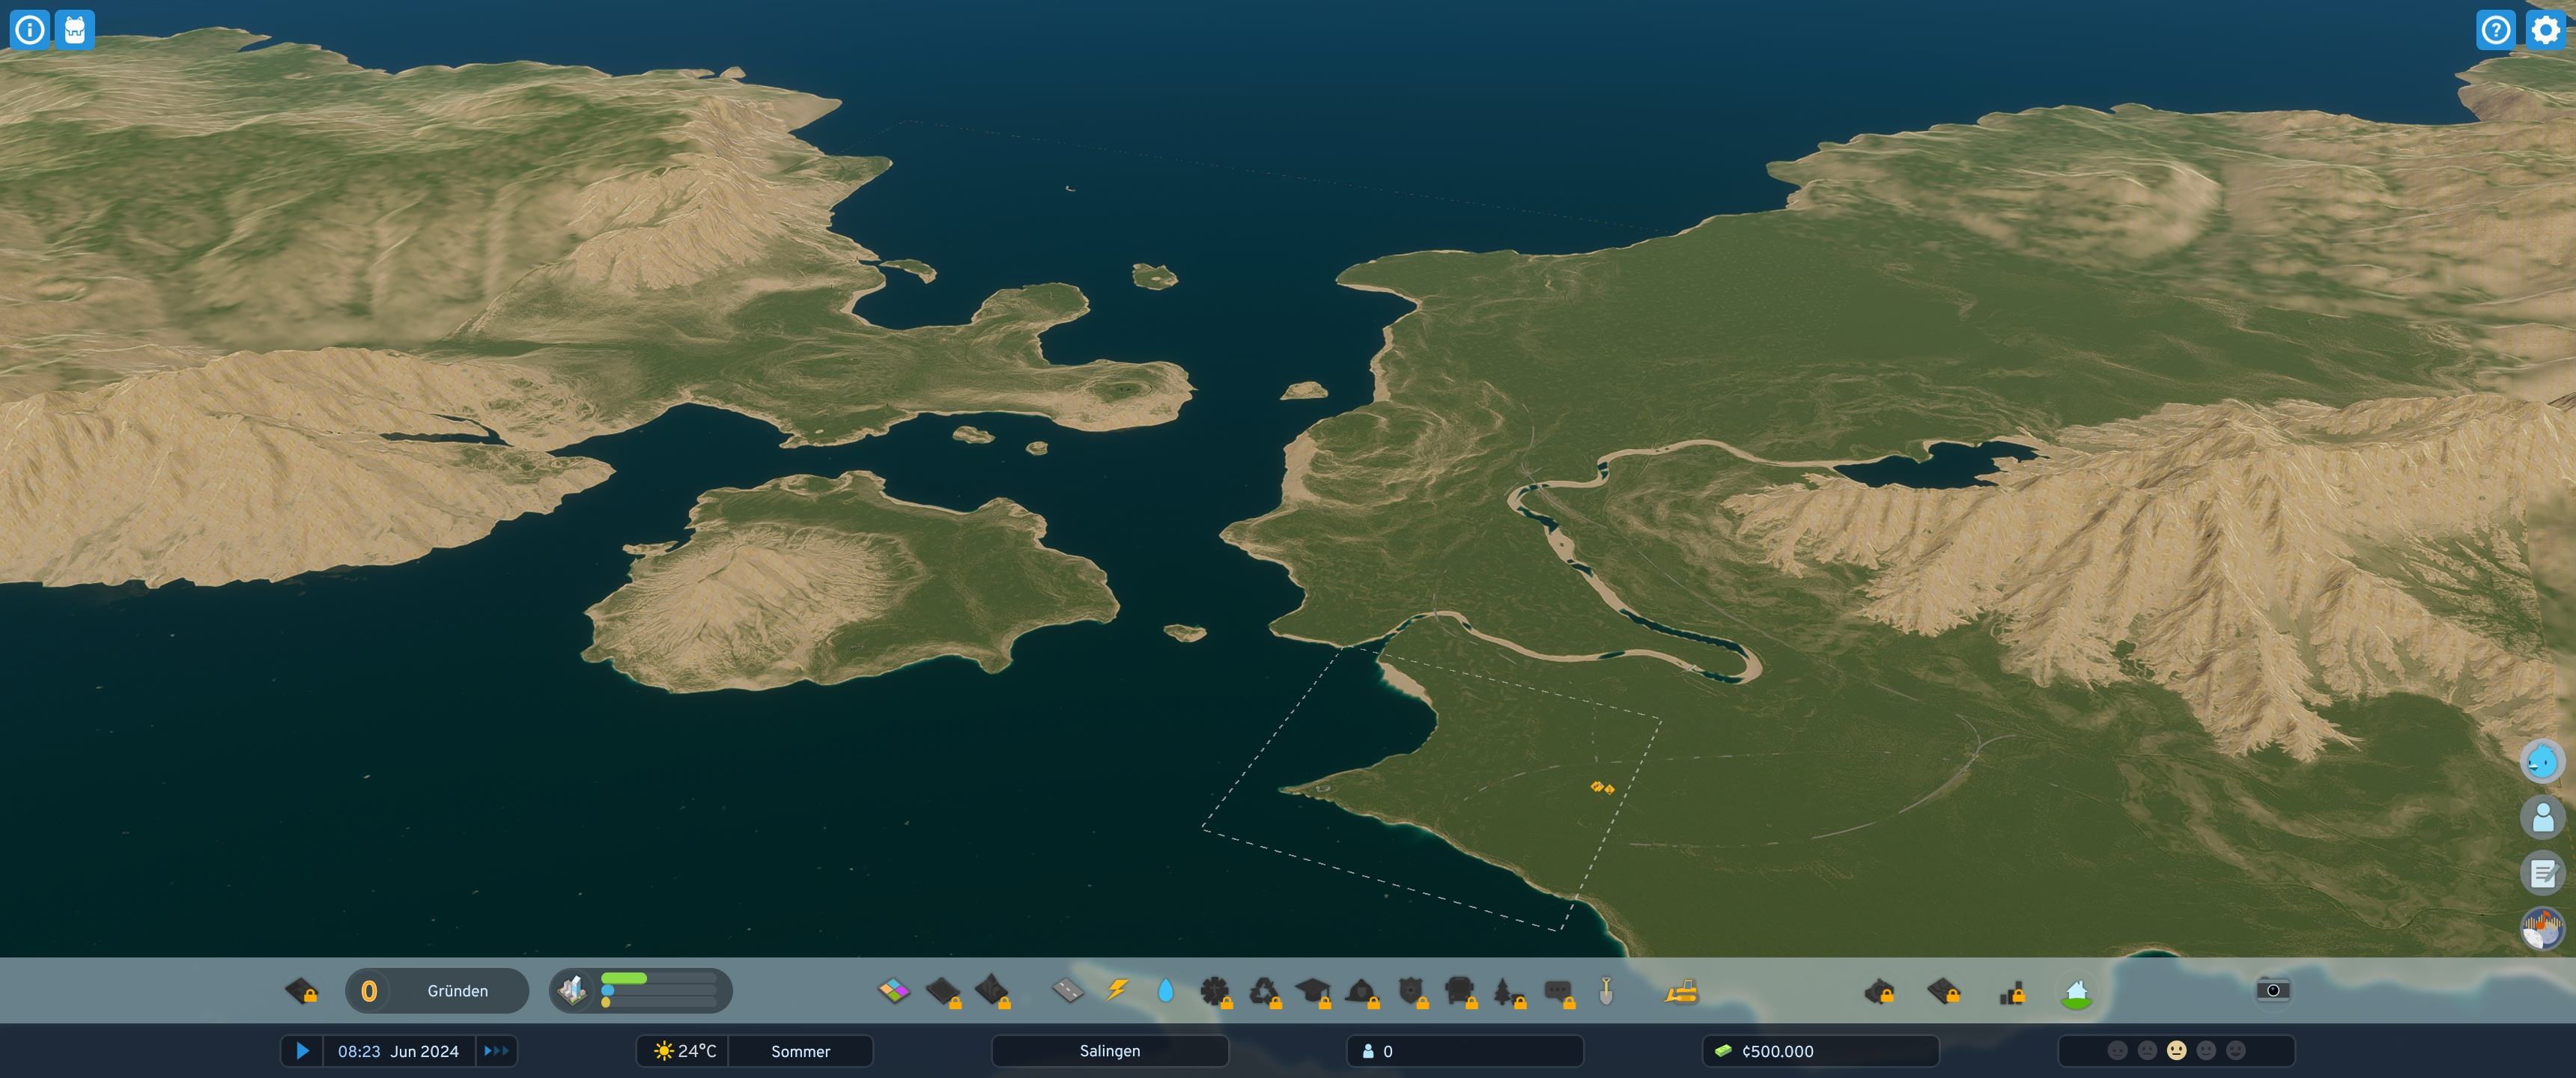The image size is (2576, 1078).
Task: Select the Landscaping shovel tool
Action: click(1606, 990)
